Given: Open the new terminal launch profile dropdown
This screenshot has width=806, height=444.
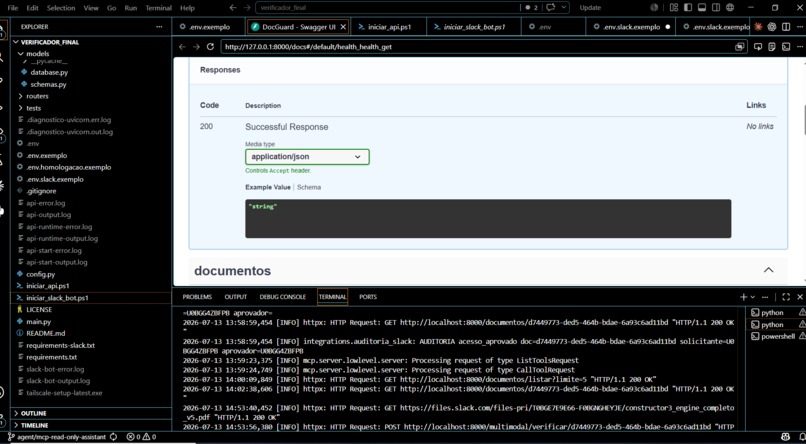Looking at the screenshot, I should (x=753, y=297).
